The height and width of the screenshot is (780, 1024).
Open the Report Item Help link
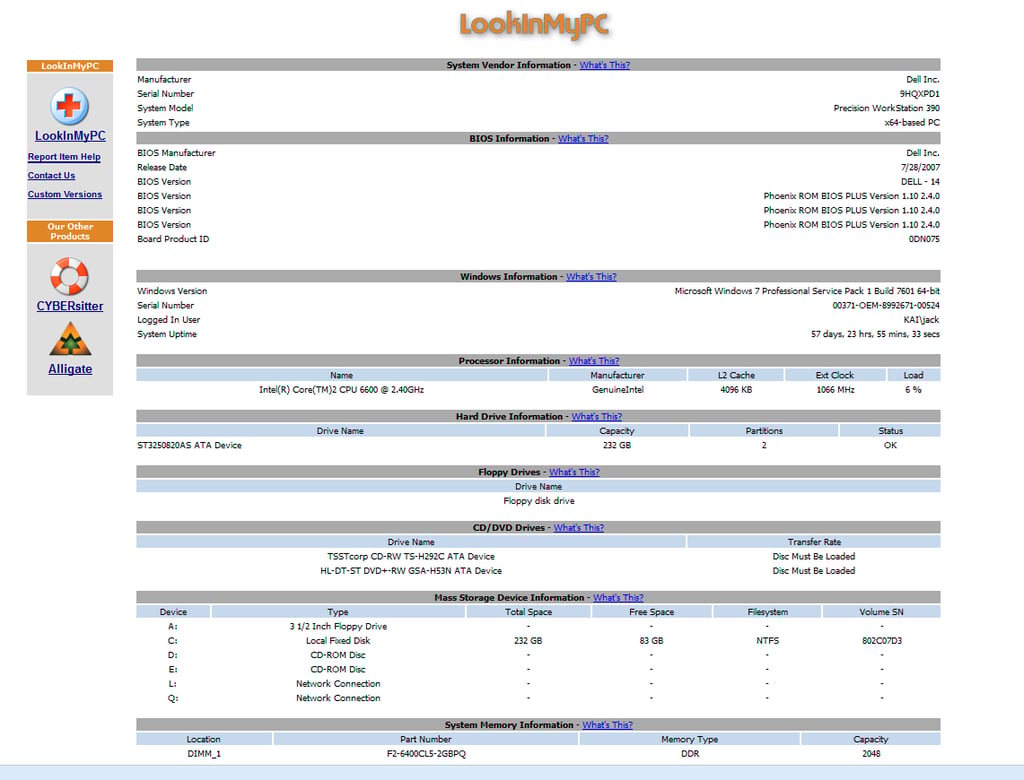(x=64, y=157)
